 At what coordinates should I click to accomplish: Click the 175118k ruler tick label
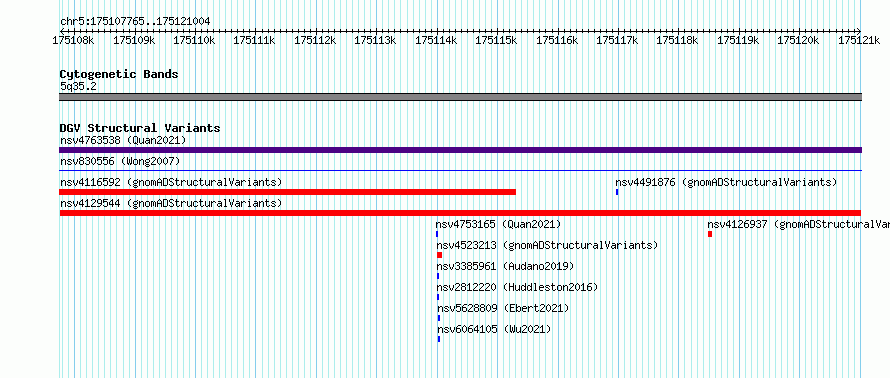coord(678,40)
